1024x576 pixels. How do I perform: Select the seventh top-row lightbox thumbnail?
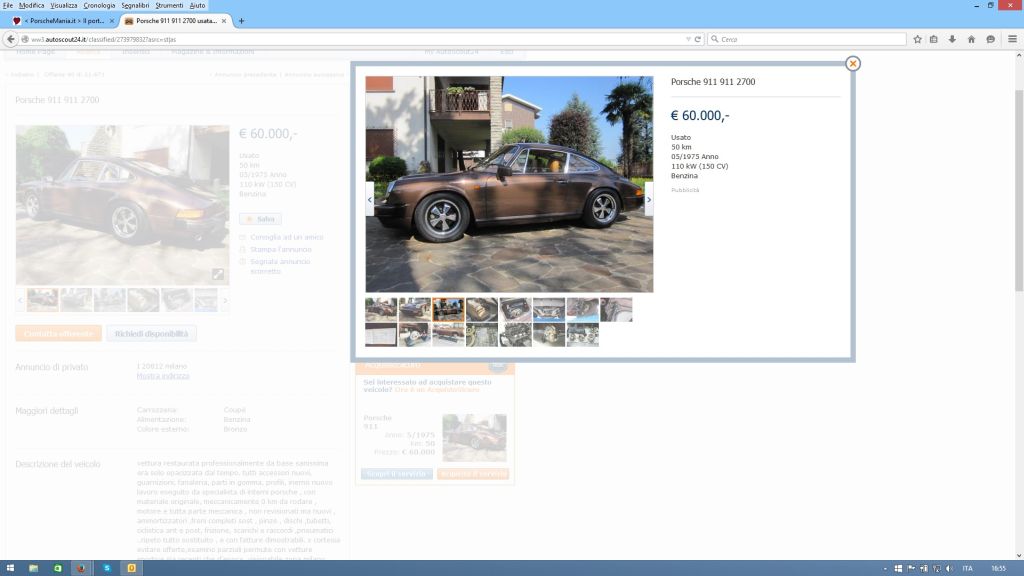pyautogui.click(x=583, y=310)
